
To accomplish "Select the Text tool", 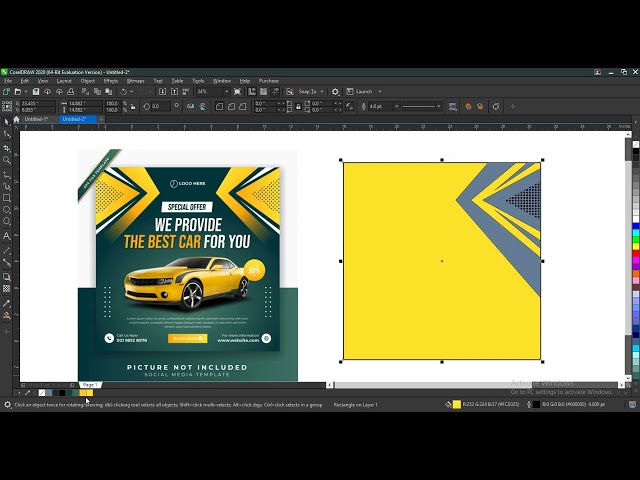I will pyautogui.click(x=7, y=236).
